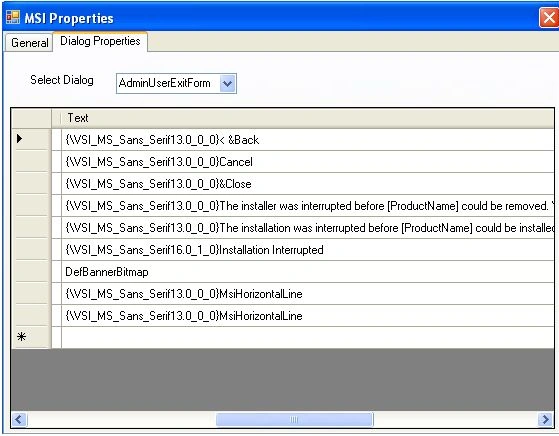Close the MSI Properties window

pyautogui.click(x=549, y=17)
